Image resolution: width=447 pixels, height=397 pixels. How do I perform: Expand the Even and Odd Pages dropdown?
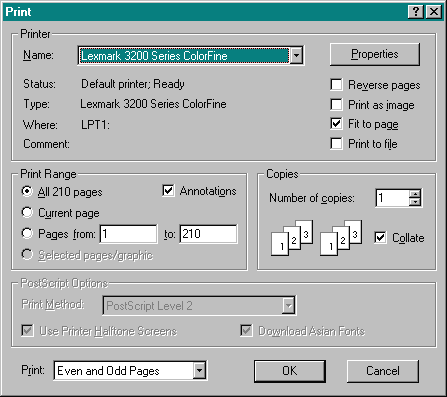199,370
